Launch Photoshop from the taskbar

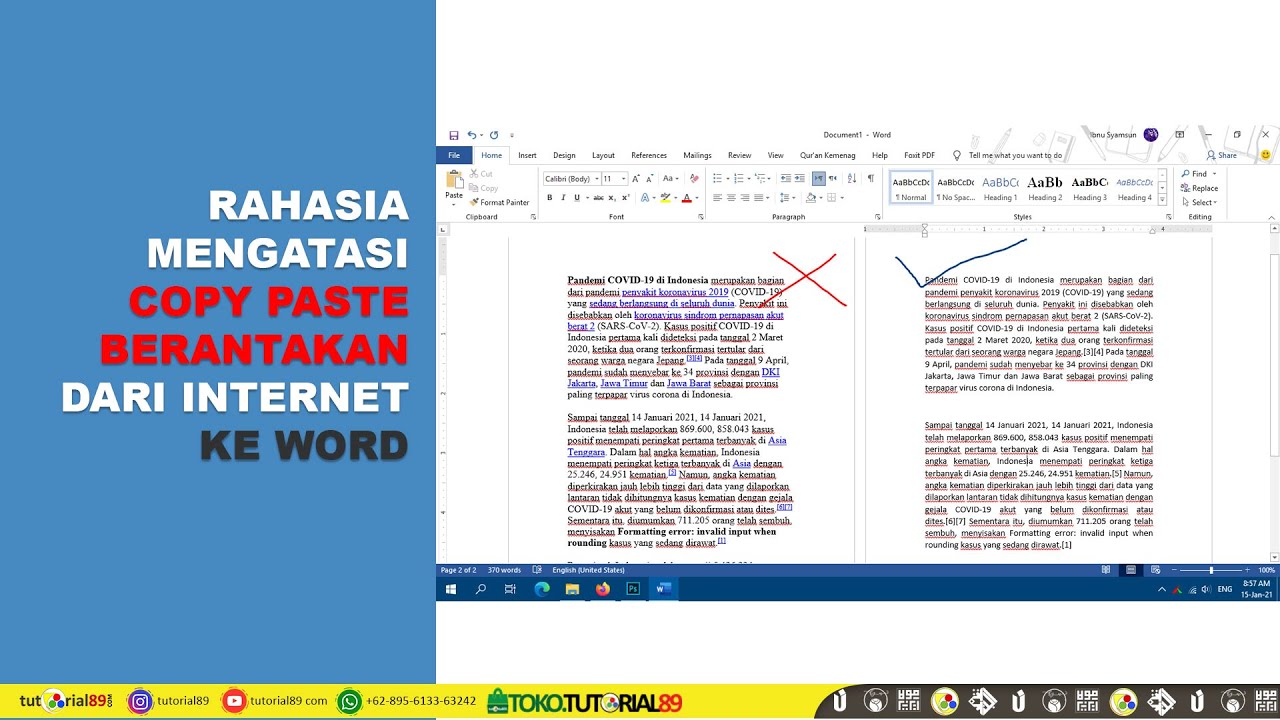pyautogui.click(x=632, y=589)
